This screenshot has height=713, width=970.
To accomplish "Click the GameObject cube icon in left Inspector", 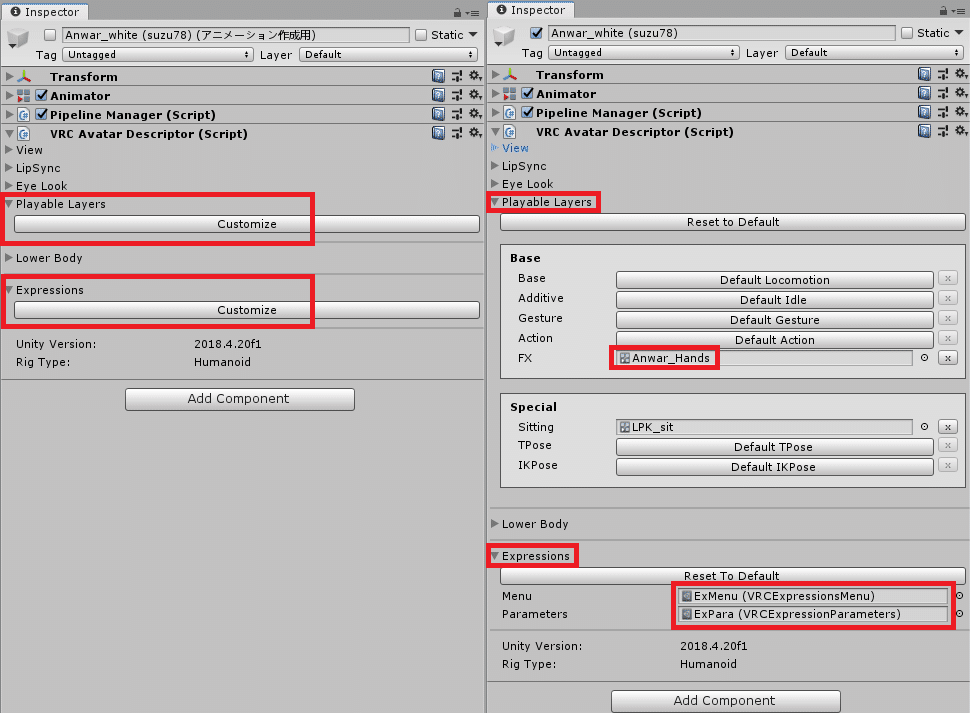I will click(18, 38).
